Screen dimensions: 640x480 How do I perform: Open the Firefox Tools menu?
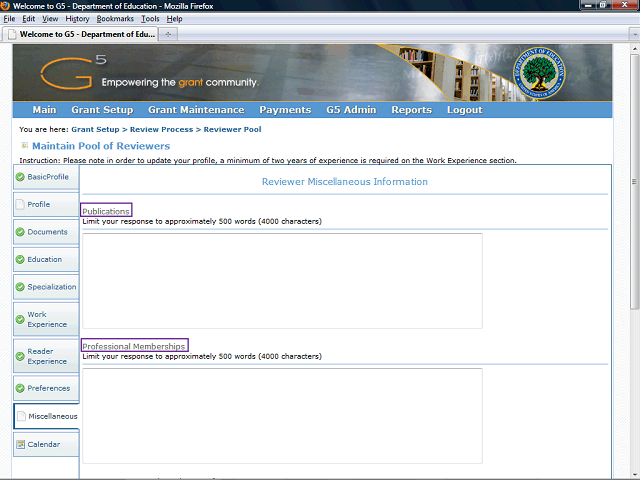click(150, 19)
